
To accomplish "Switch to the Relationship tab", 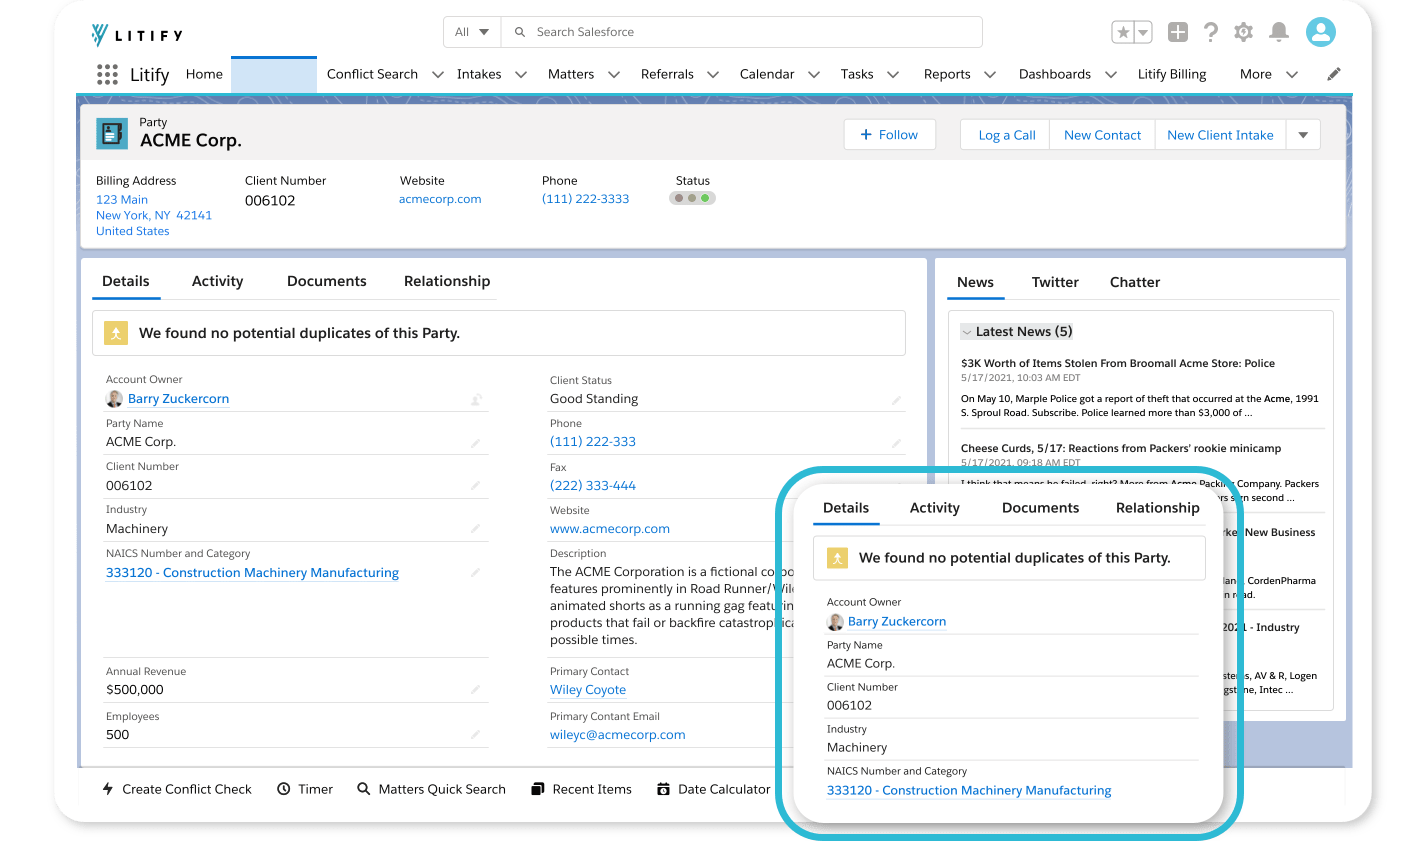I will (447, 281).
